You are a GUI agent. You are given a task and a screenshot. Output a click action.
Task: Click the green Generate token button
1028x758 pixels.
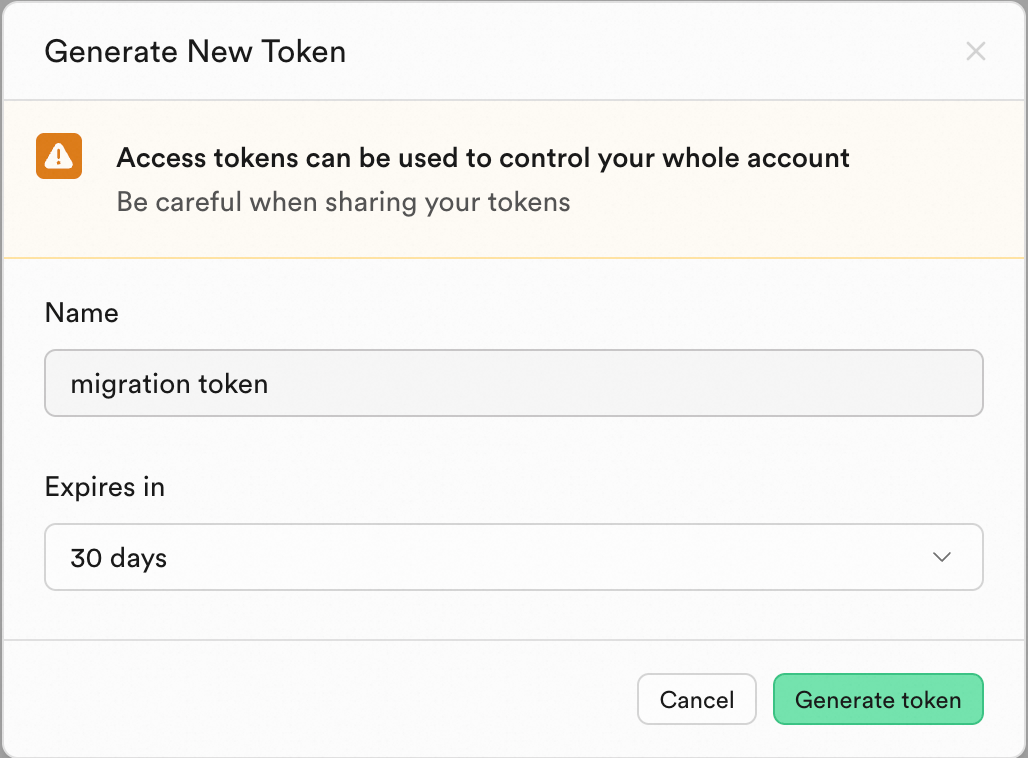point(877,699)
